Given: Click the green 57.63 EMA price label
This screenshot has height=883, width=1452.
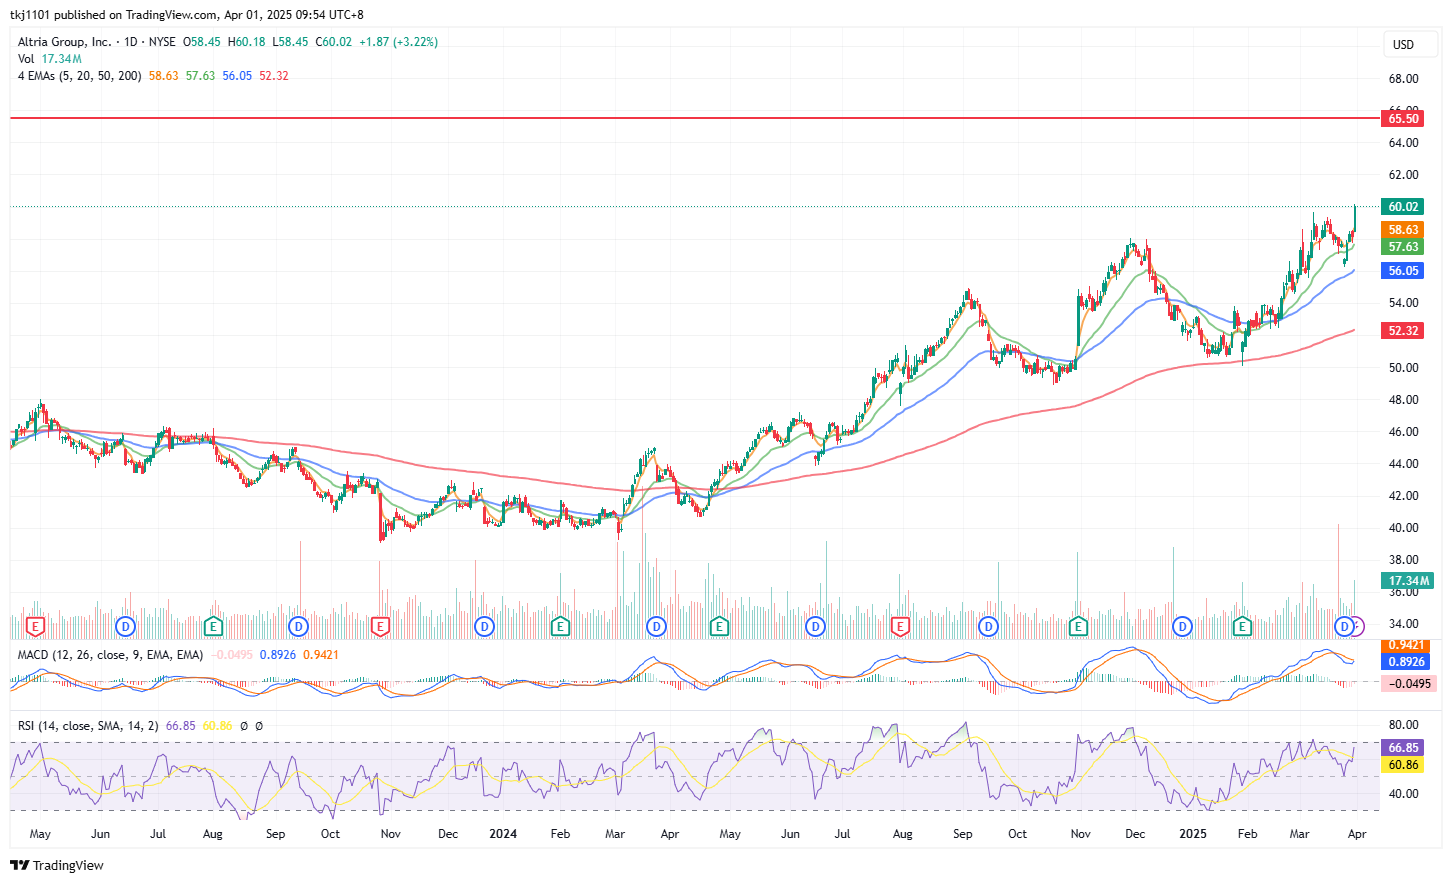Looking at the screenshot, I should pyautogui.click(x=1403, y=247).
